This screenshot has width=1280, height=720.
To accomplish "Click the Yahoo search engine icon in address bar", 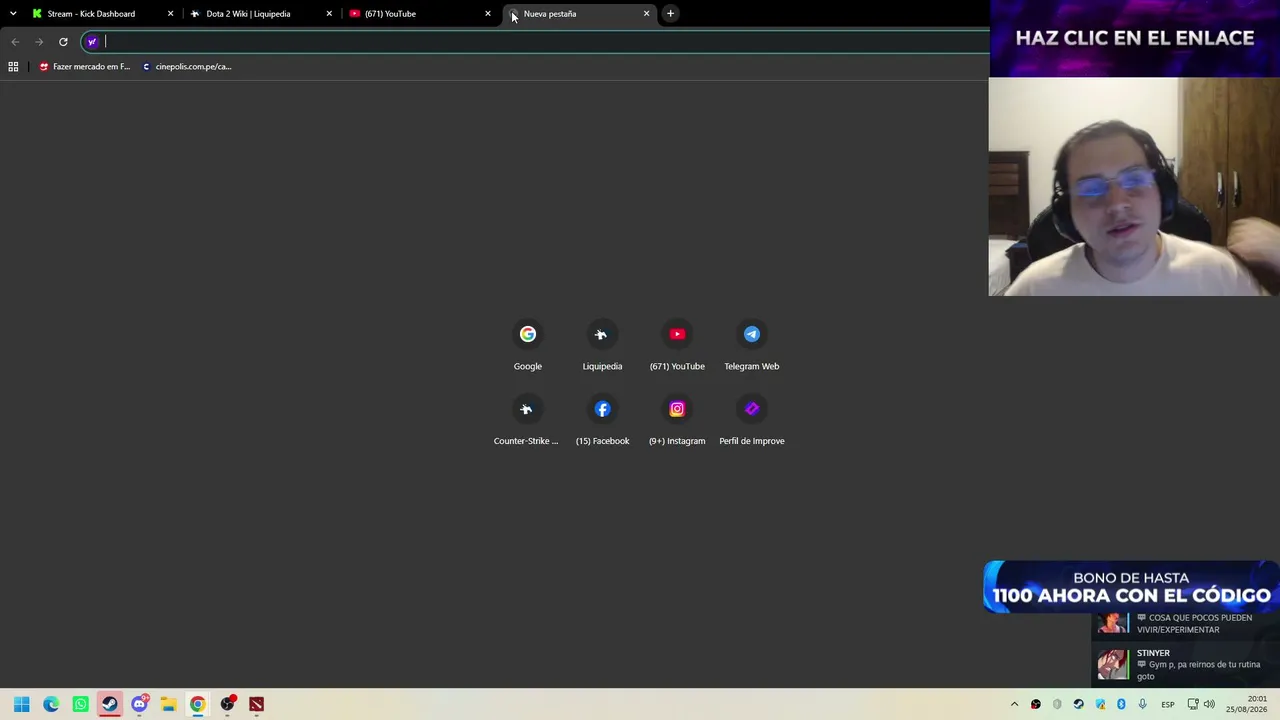I will pos(92,42).
